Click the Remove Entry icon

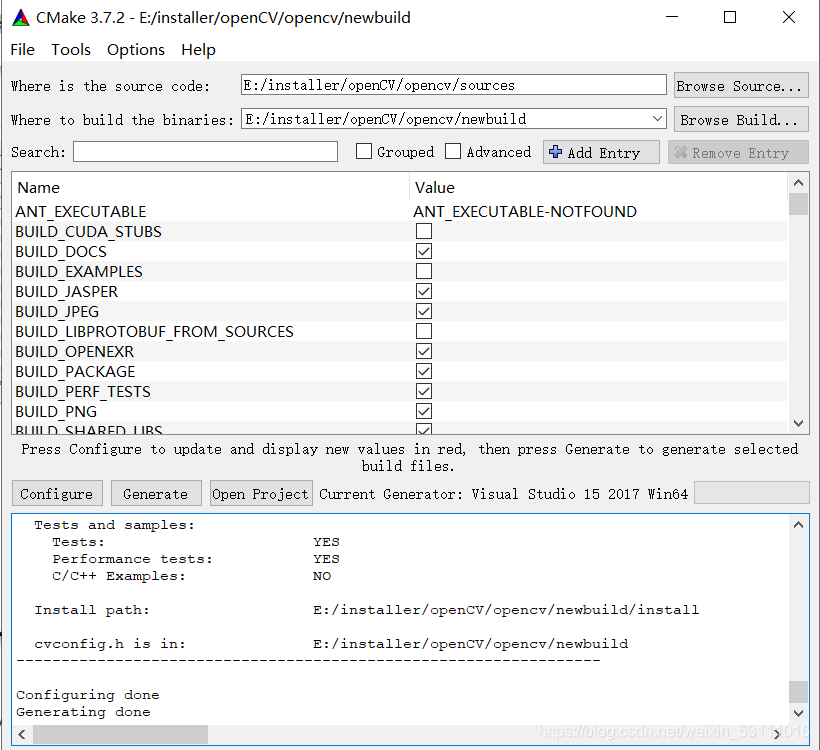pyautogui.click(x=680, y=152)
